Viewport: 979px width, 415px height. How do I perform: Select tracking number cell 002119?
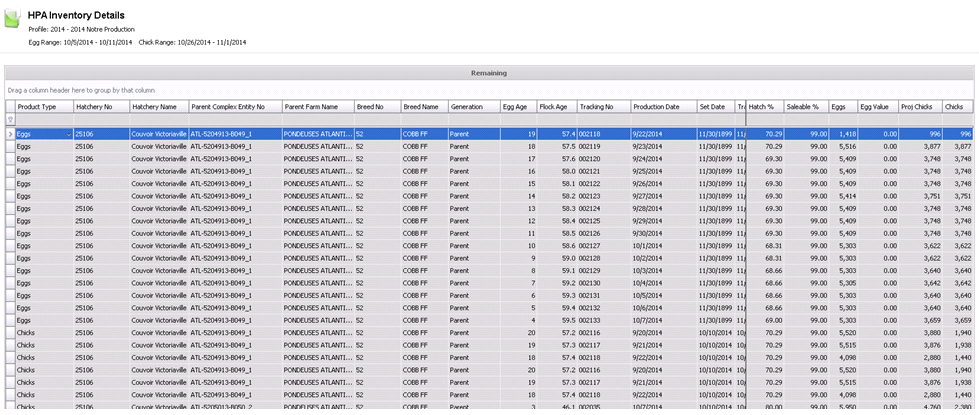[x=604, y=146]
